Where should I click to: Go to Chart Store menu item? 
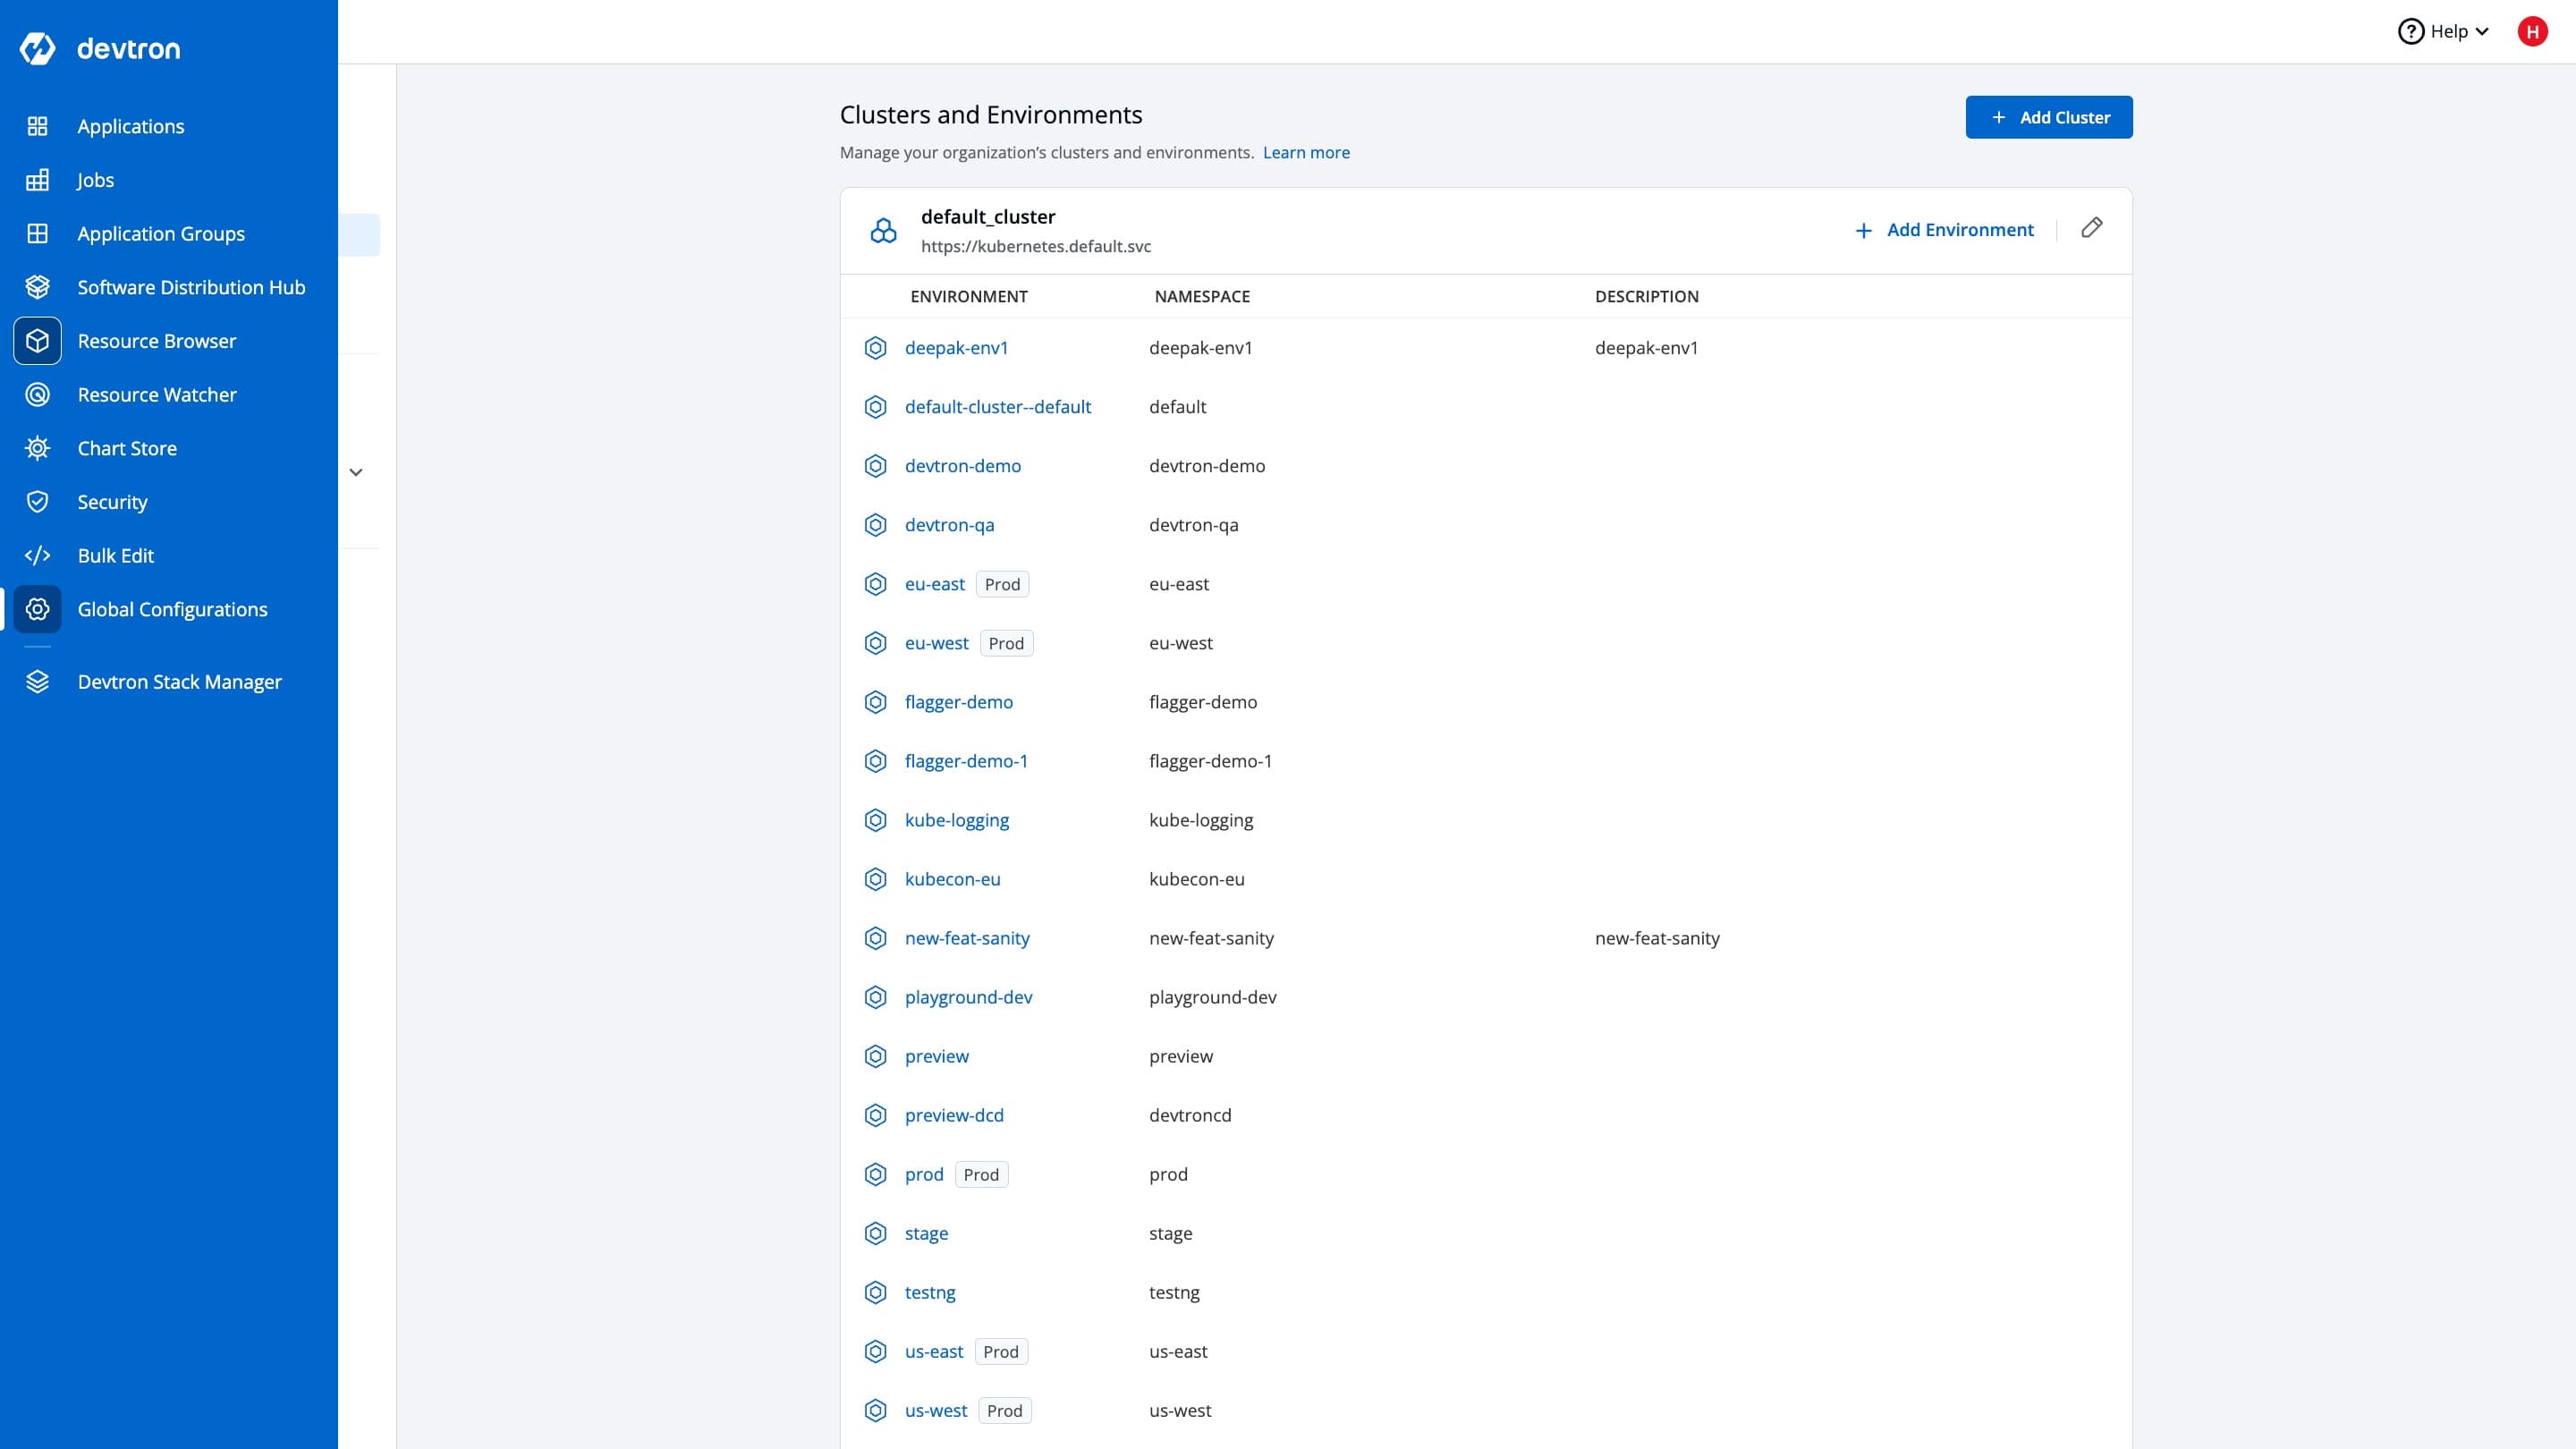point(127,448)
